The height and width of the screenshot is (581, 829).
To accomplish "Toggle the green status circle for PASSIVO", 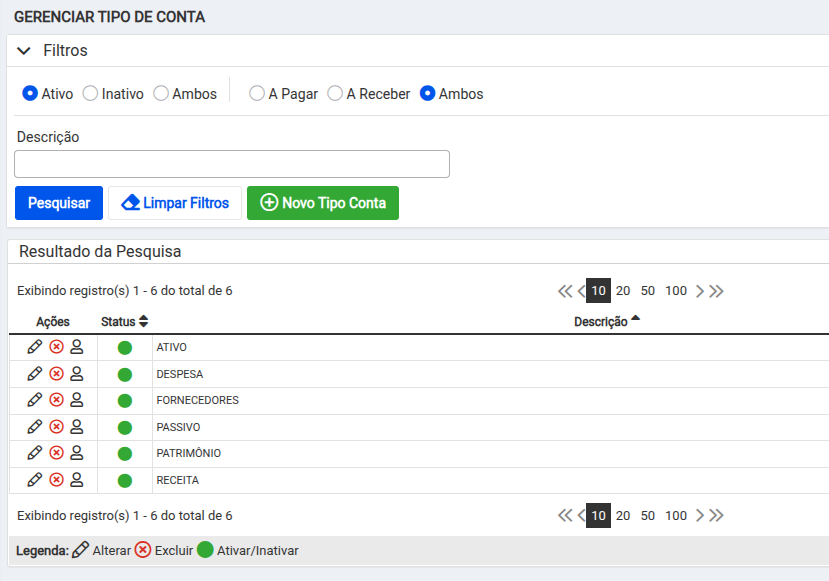I will (x=125, y=427).
